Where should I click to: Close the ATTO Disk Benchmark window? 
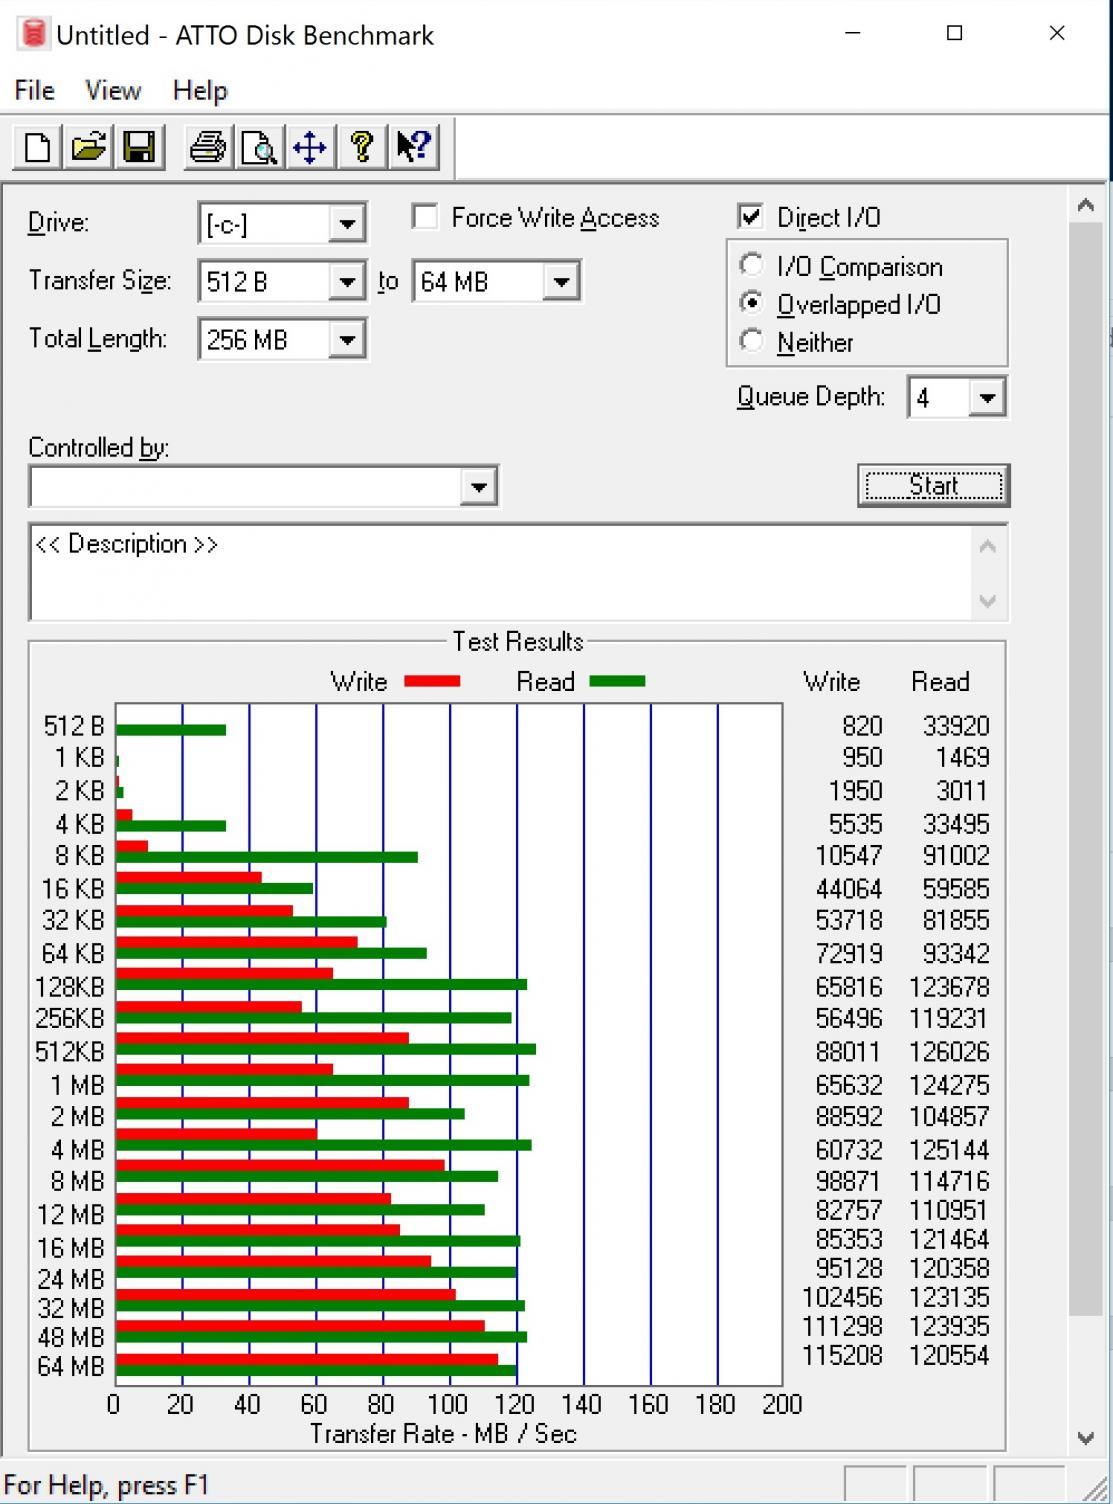tap(1057, 33)
